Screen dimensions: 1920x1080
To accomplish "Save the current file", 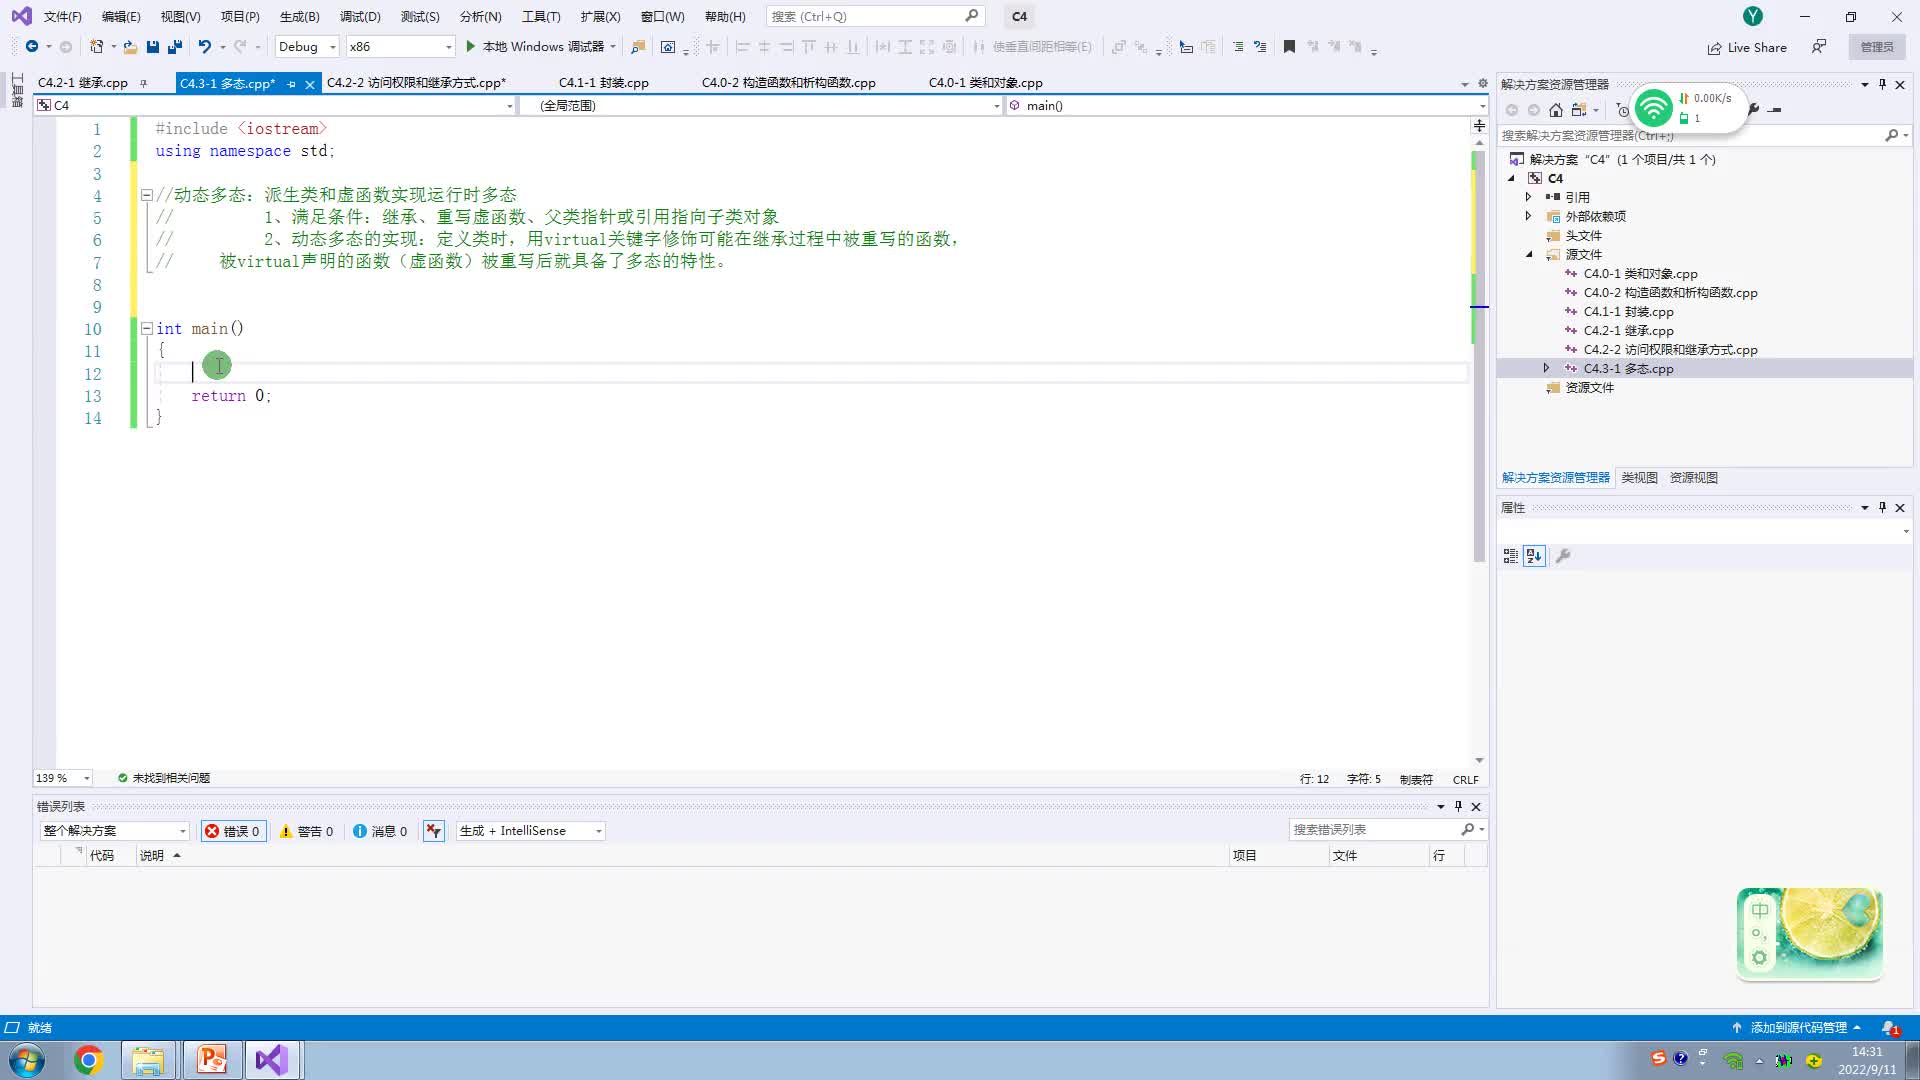I will pos(153,47).
